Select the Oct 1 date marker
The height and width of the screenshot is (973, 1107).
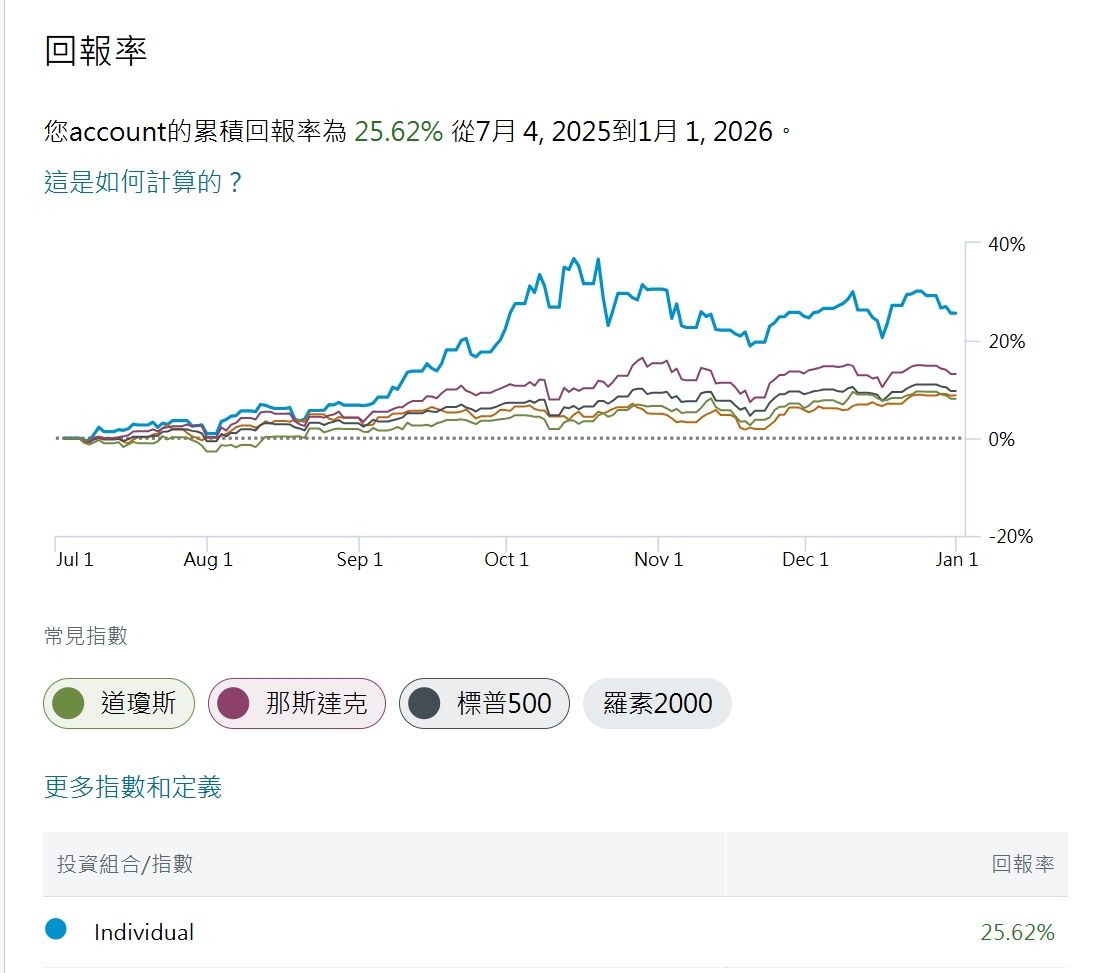506,559
